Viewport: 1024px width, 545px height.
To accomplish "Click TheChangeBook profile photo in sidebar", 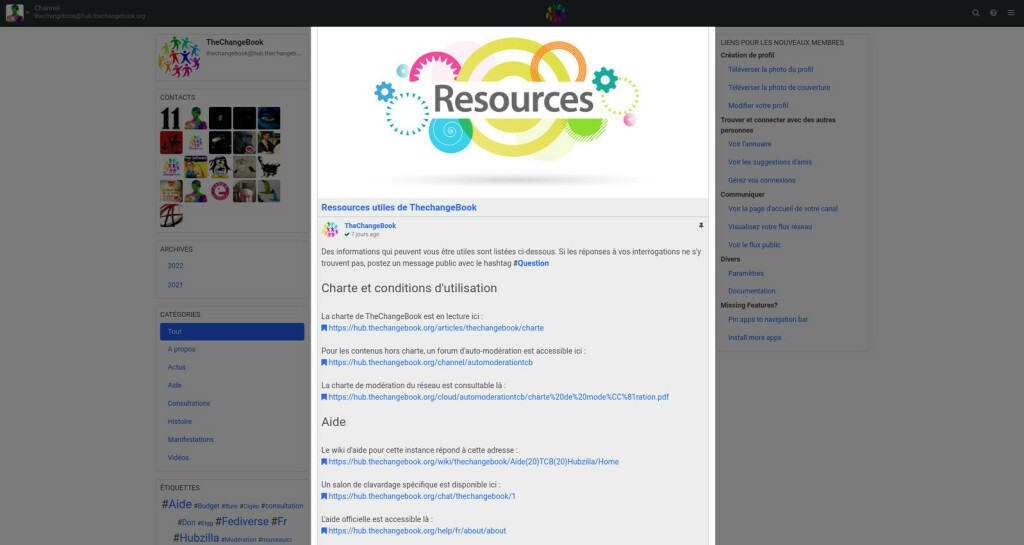I will (x=179, y=57).
